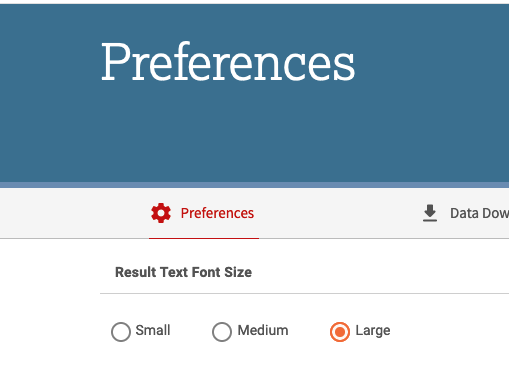Open the Preferences tab label
This screenshot has height=382, width=509.
click(217, 213)
